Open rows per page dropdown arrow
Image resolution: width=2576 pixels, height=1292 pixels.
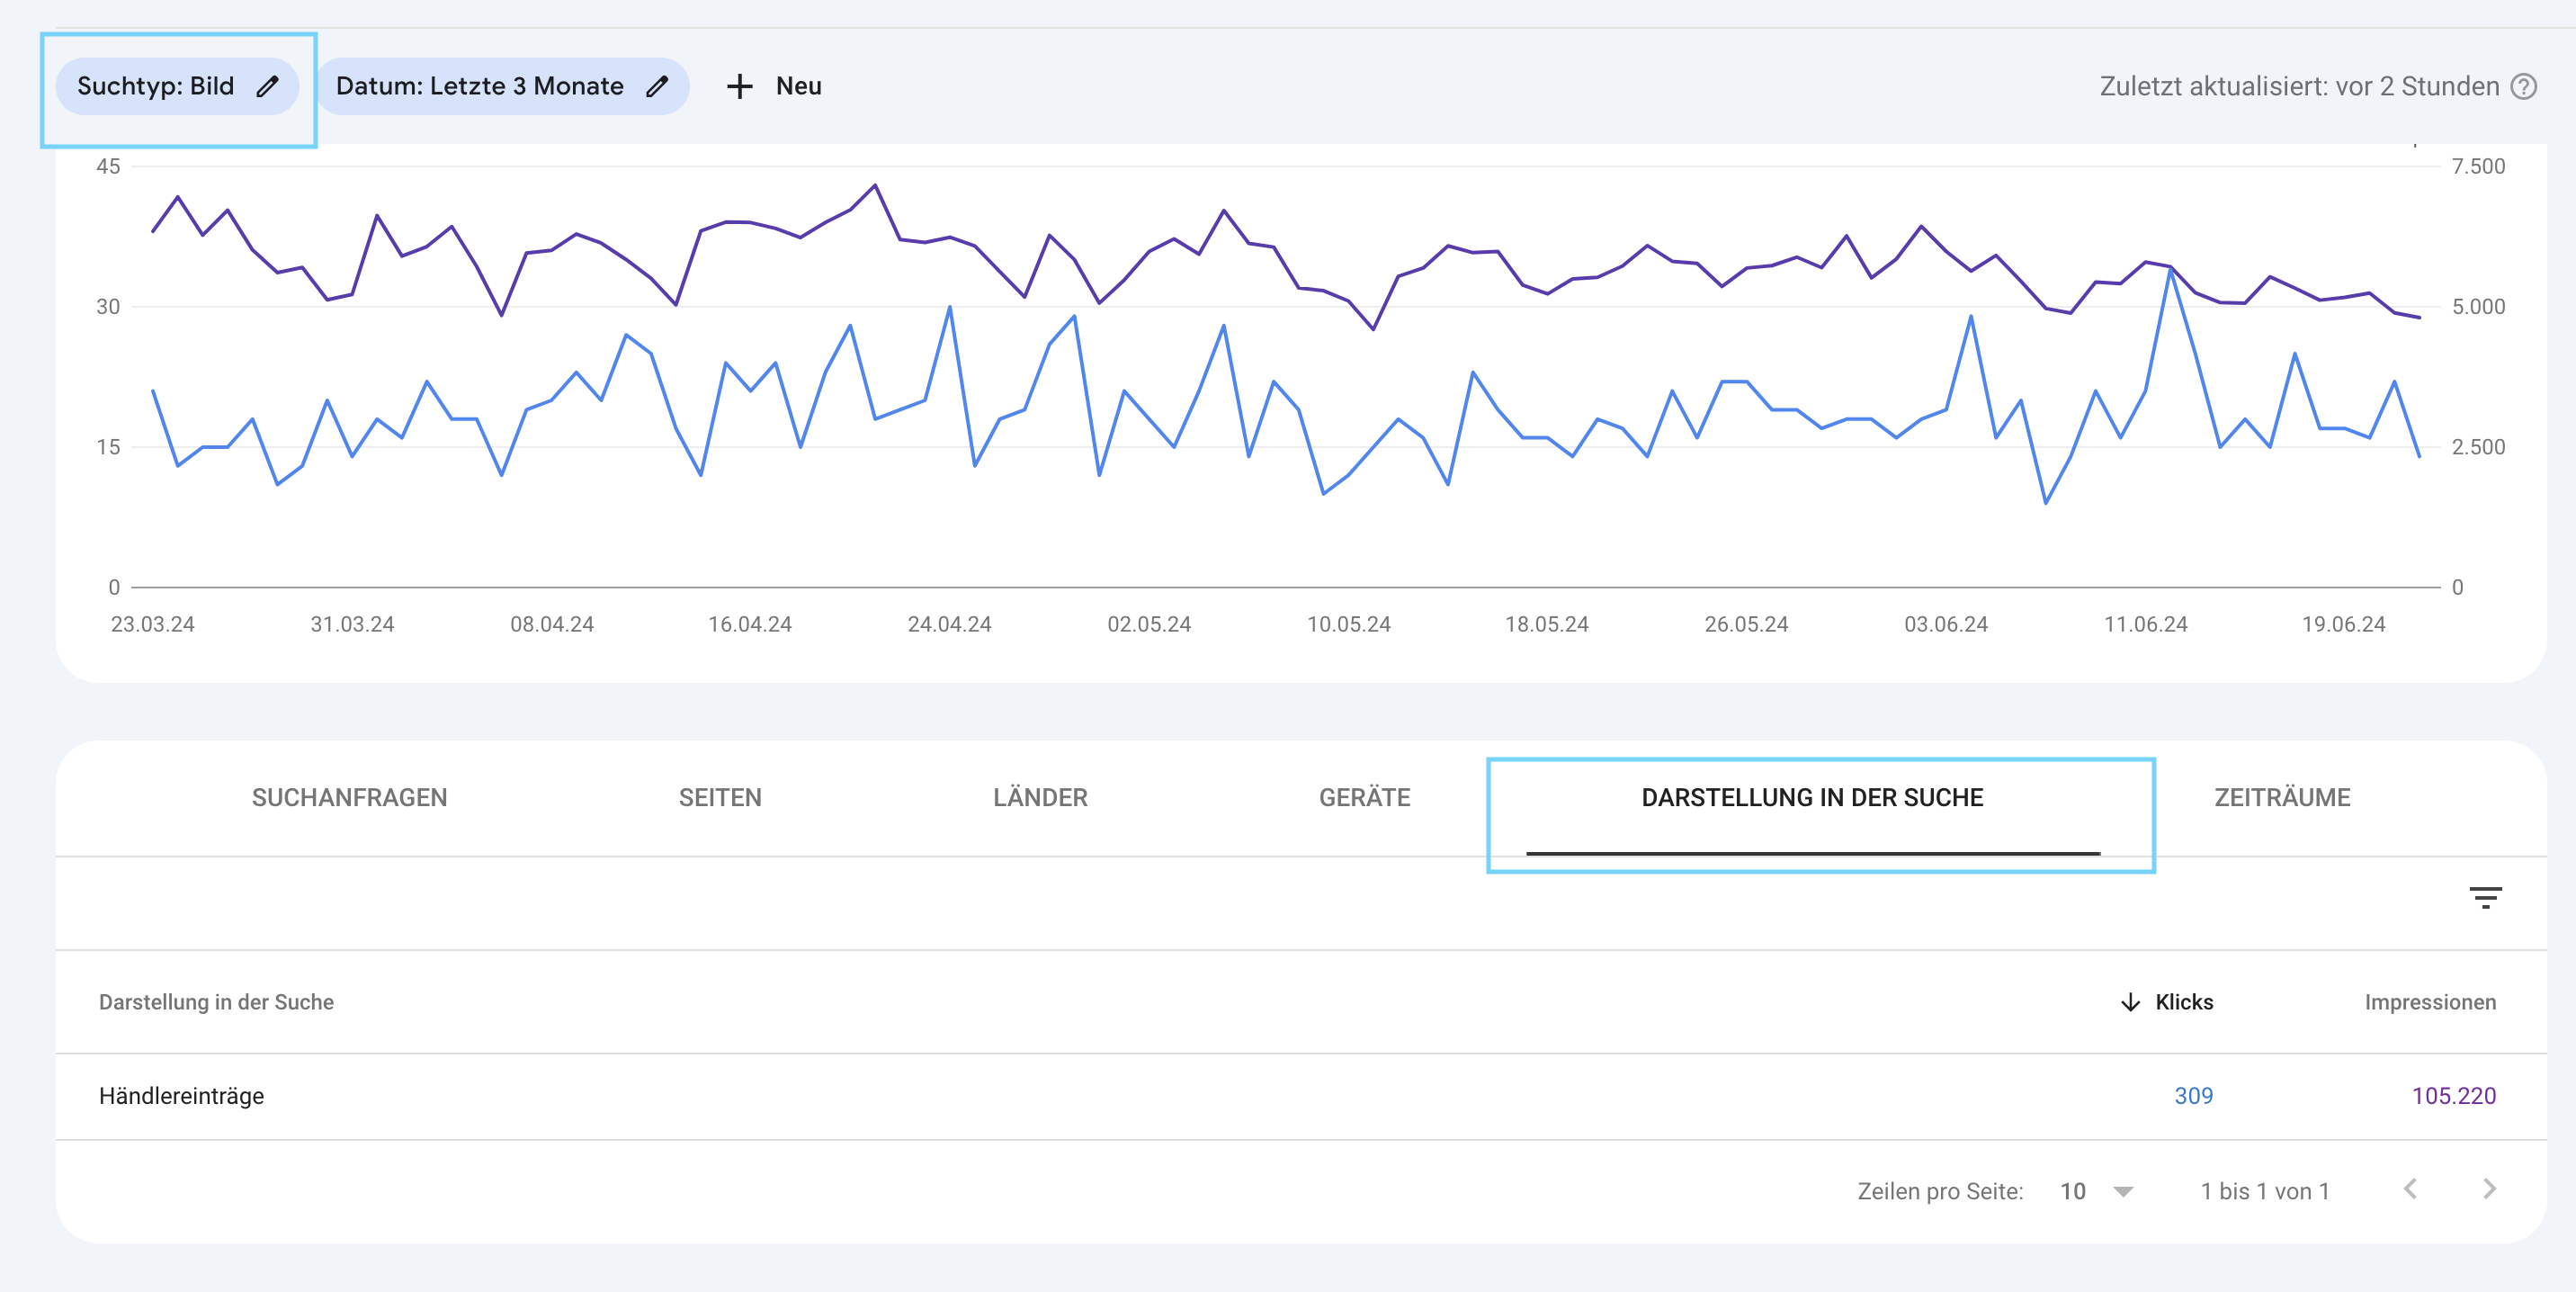2123,1191
